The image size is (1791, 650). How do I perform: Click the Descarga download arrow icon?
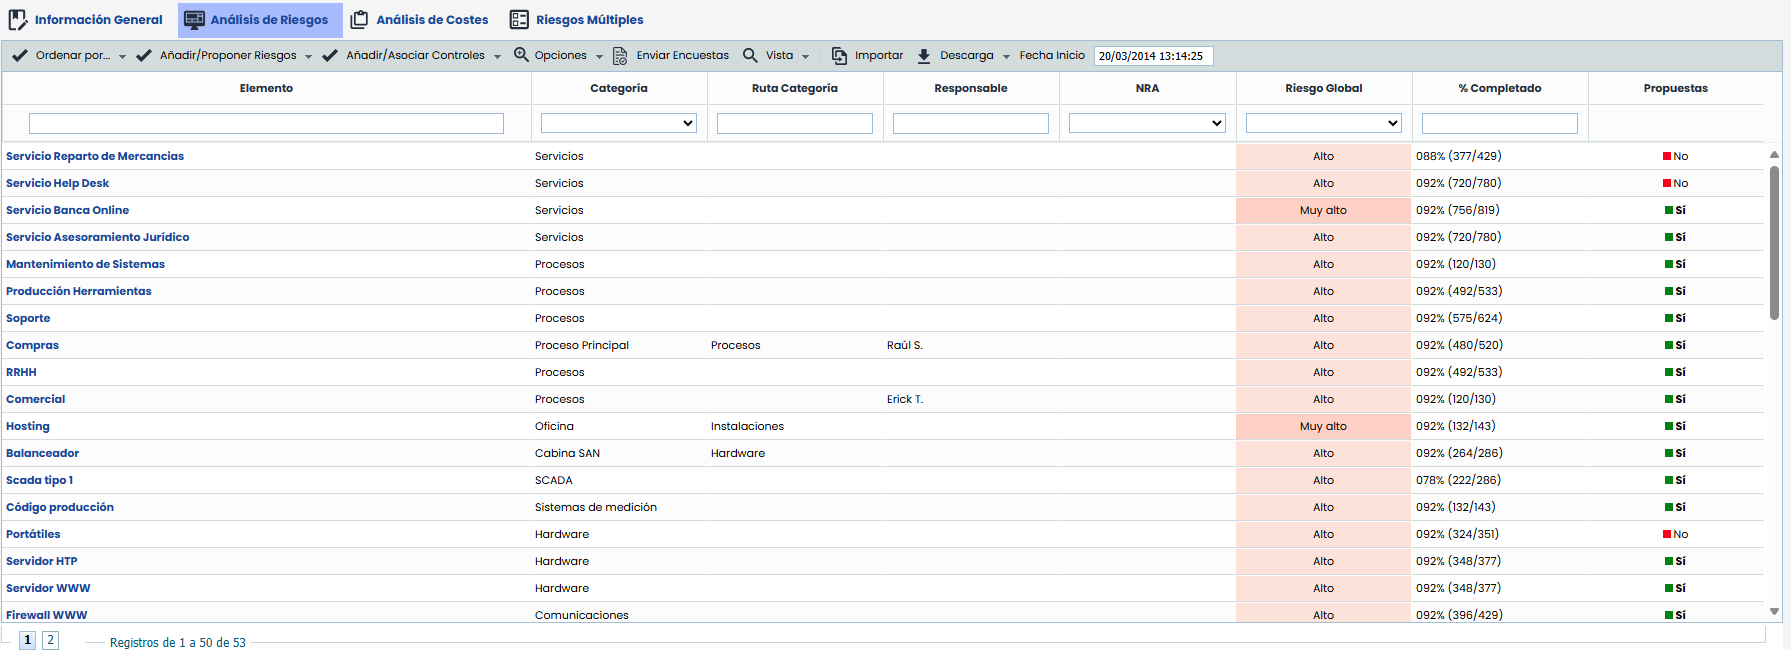[x=924, y=56]
